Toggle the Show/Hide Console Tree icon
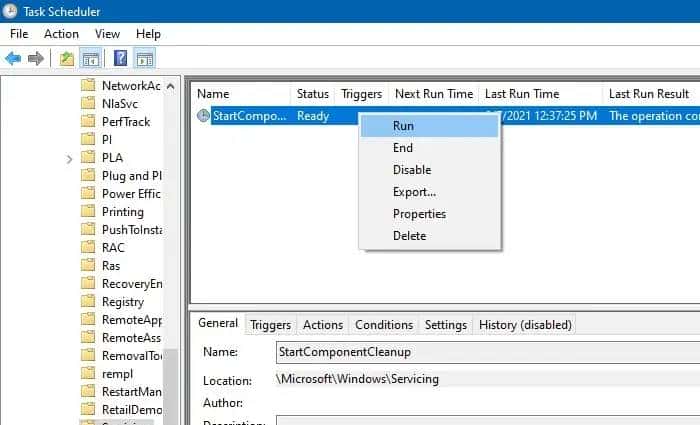Screen dimensions: 700x425 point(90,58)
